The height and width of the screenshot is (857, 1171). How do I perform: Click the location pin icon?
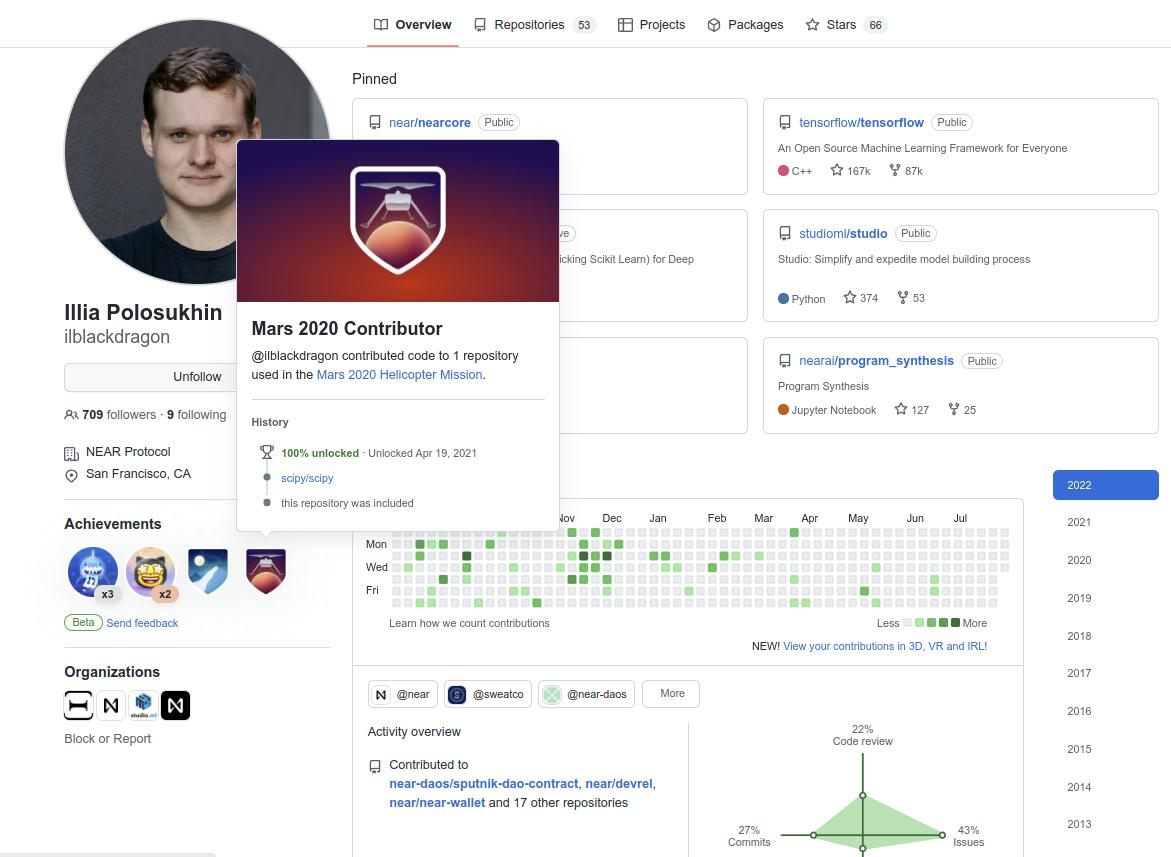coord(71,476)
